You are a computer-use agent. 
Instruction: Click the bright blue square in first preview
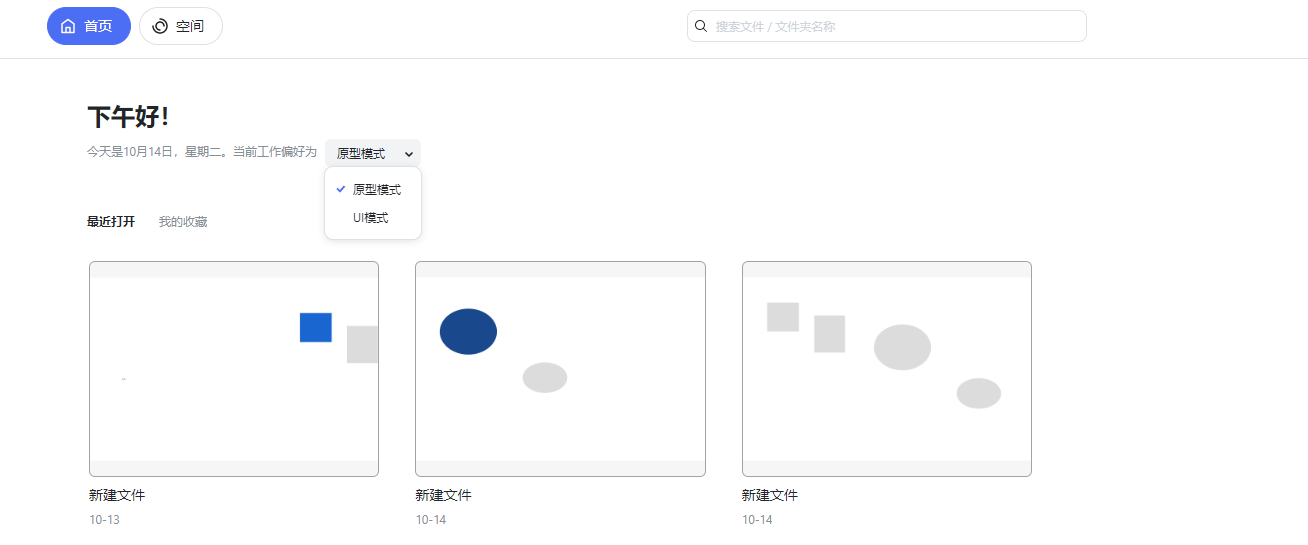pyautogui.click(x=316, y=327)
